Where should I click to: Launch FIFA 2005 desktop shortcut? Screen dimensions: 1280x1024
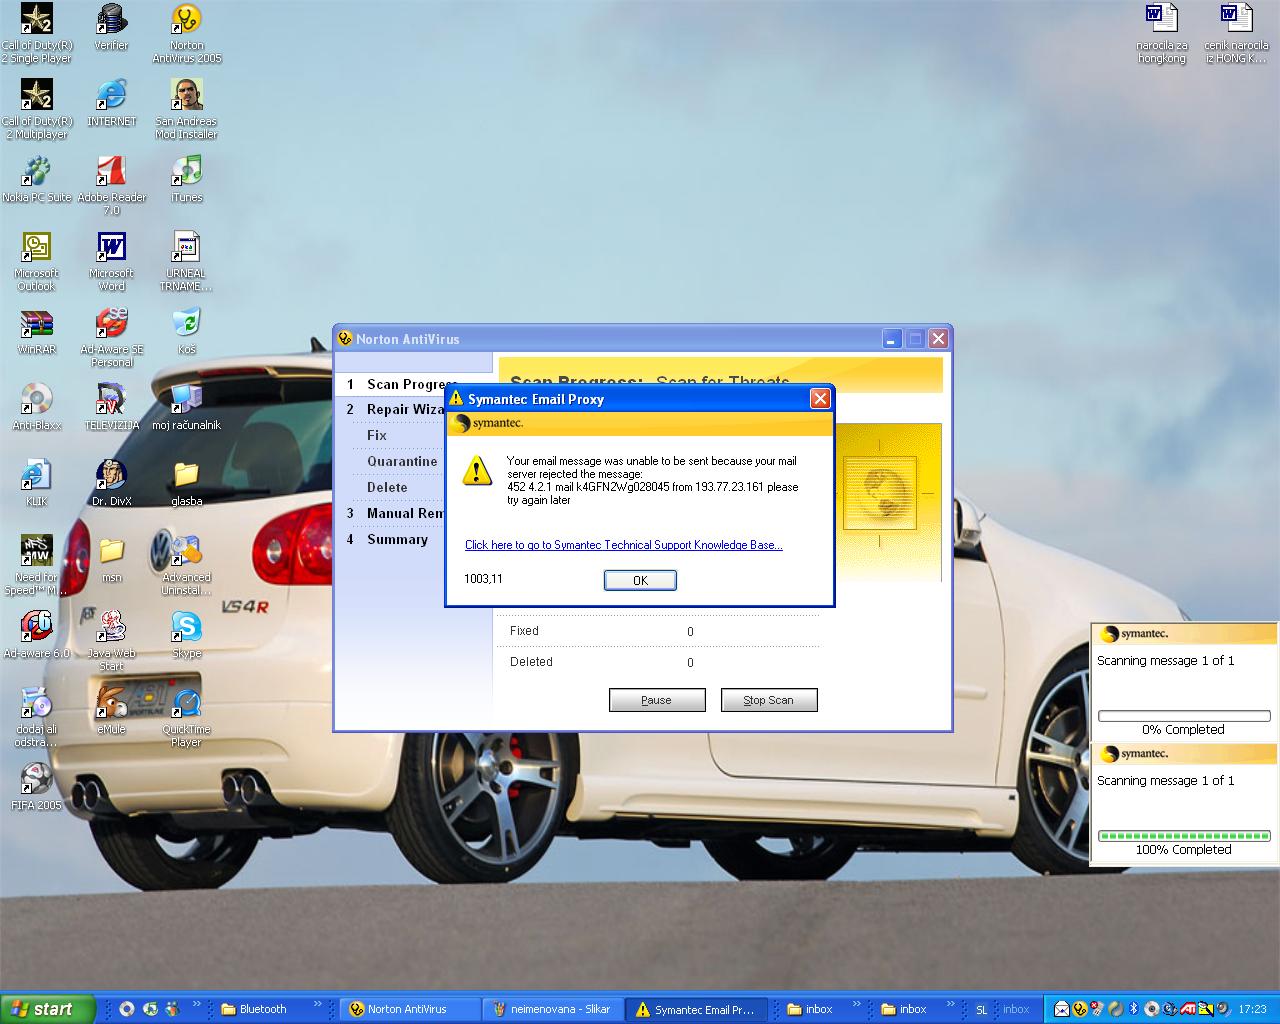pyautogui.click(x=37, y=788)
